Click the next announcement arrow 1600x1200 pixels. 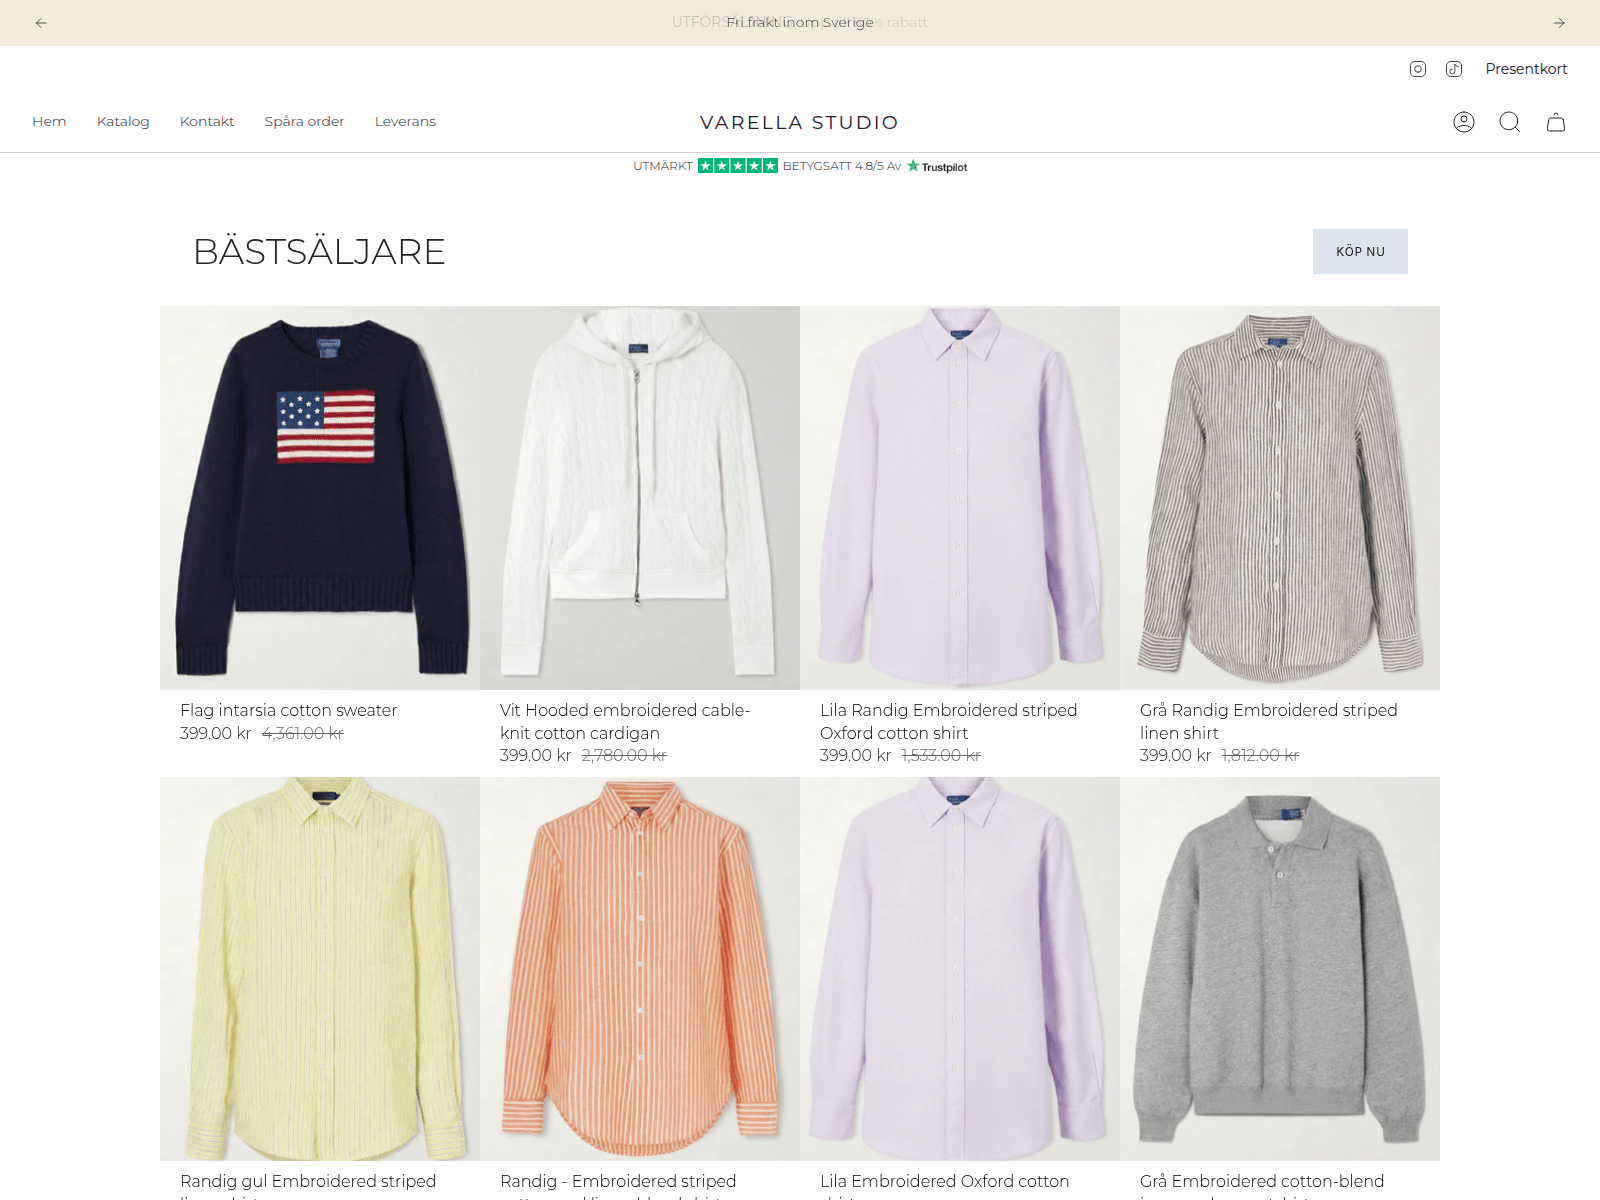(x=1559, y=23)
